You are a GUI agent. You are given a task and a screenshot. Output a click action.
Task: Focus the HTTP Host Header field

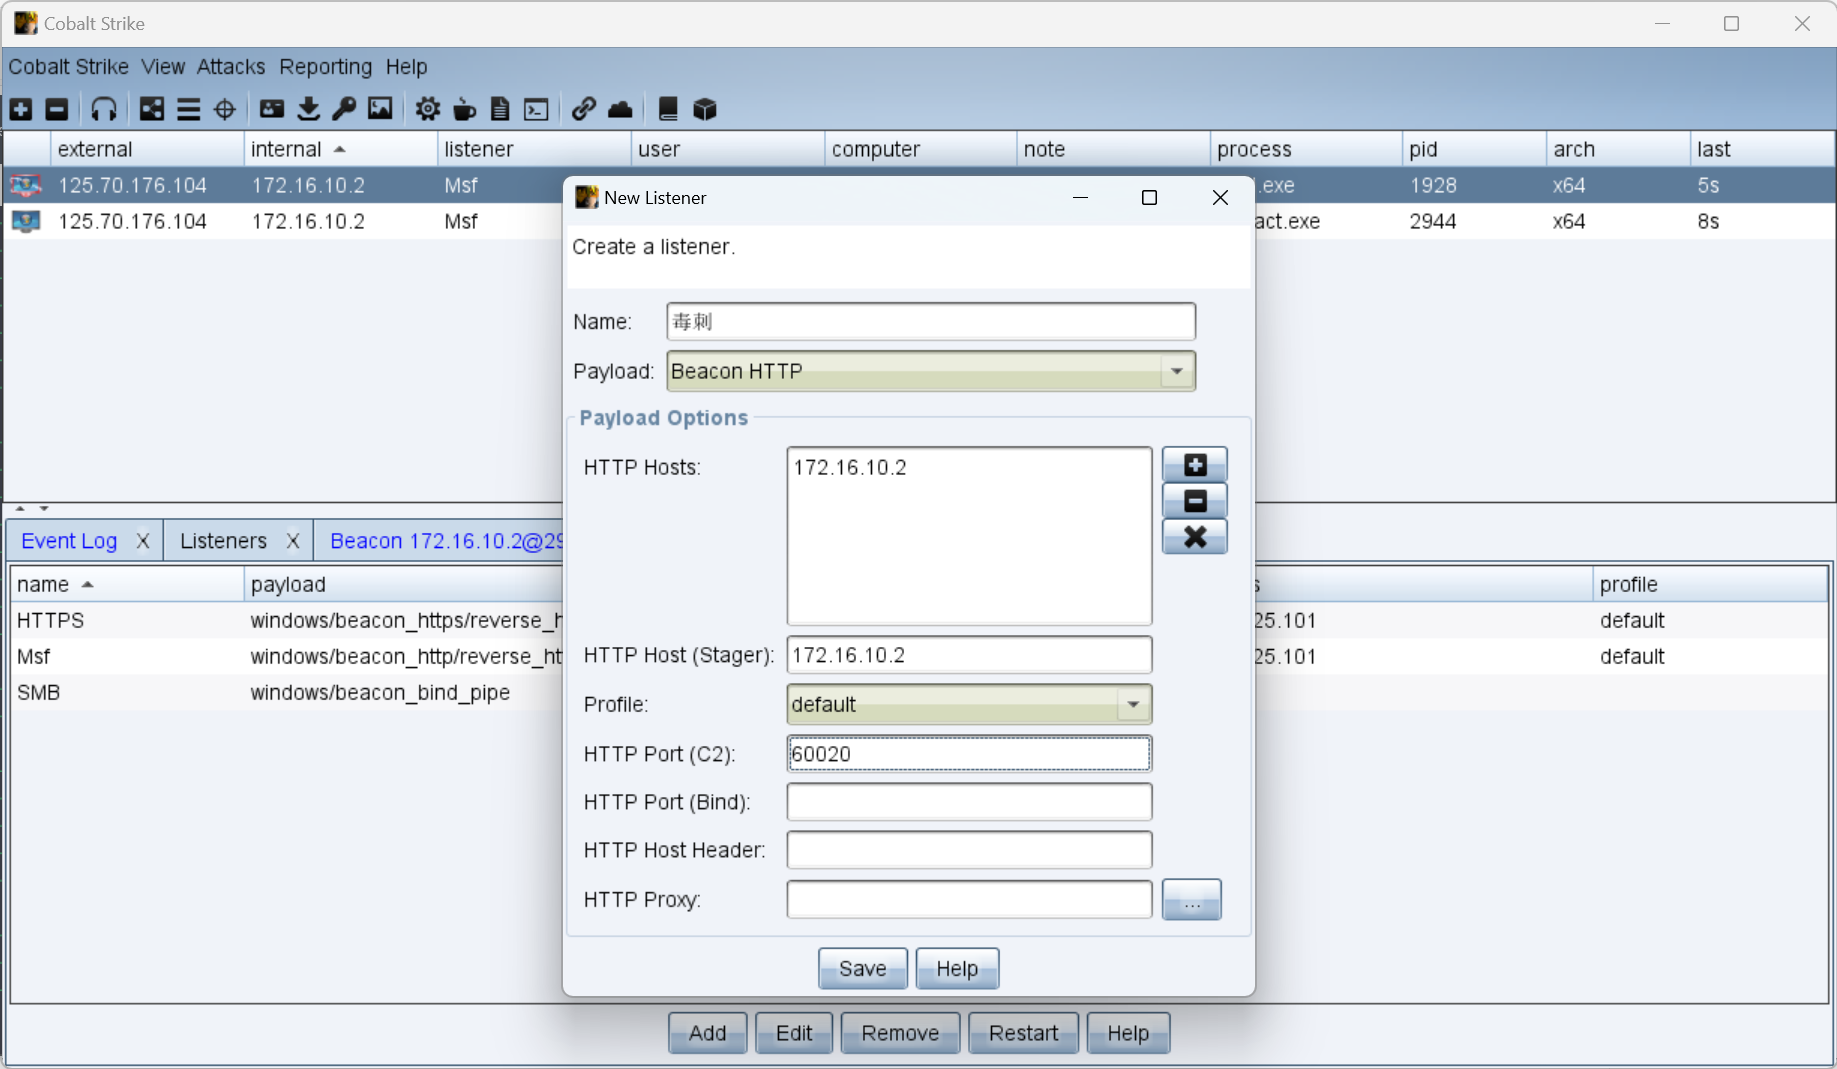pos(969,850)
